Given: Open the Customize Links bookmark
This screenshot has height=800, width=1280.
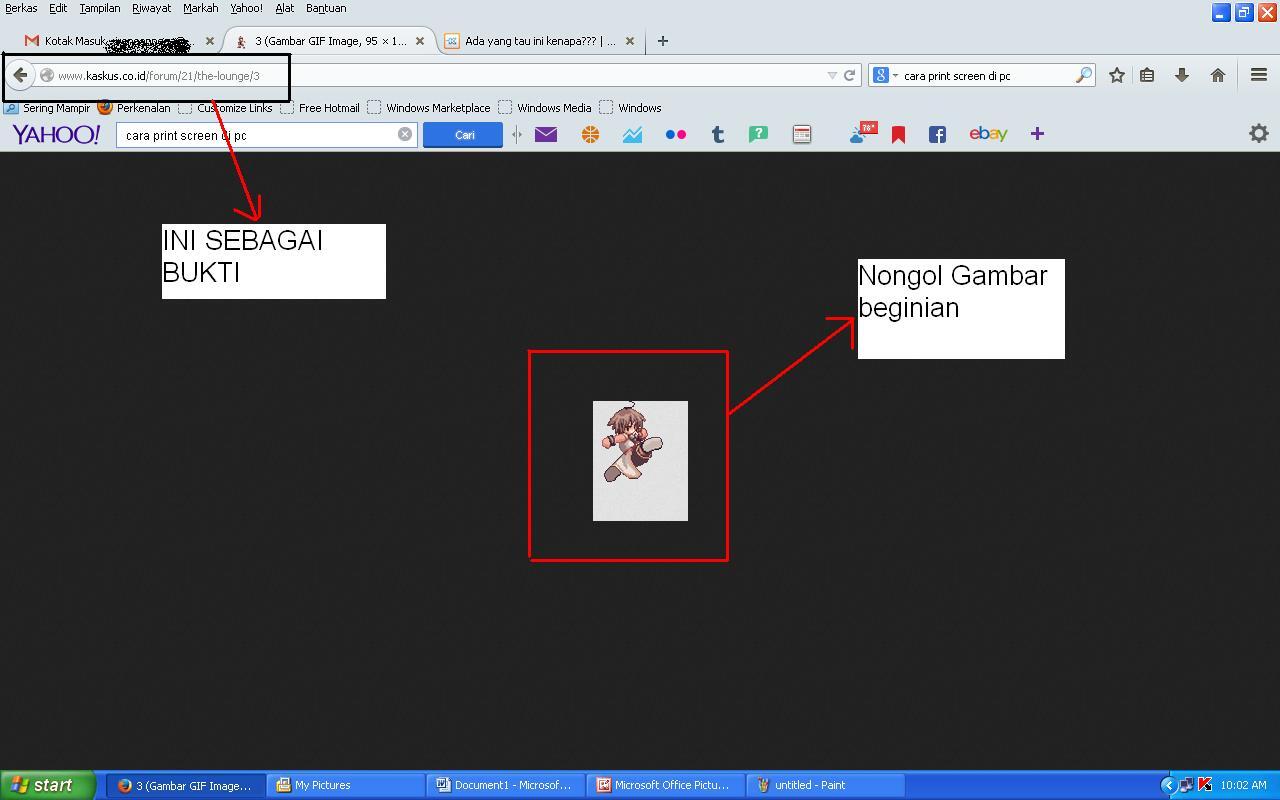Looking at the screenshot, I should click(x=225, y=107).
